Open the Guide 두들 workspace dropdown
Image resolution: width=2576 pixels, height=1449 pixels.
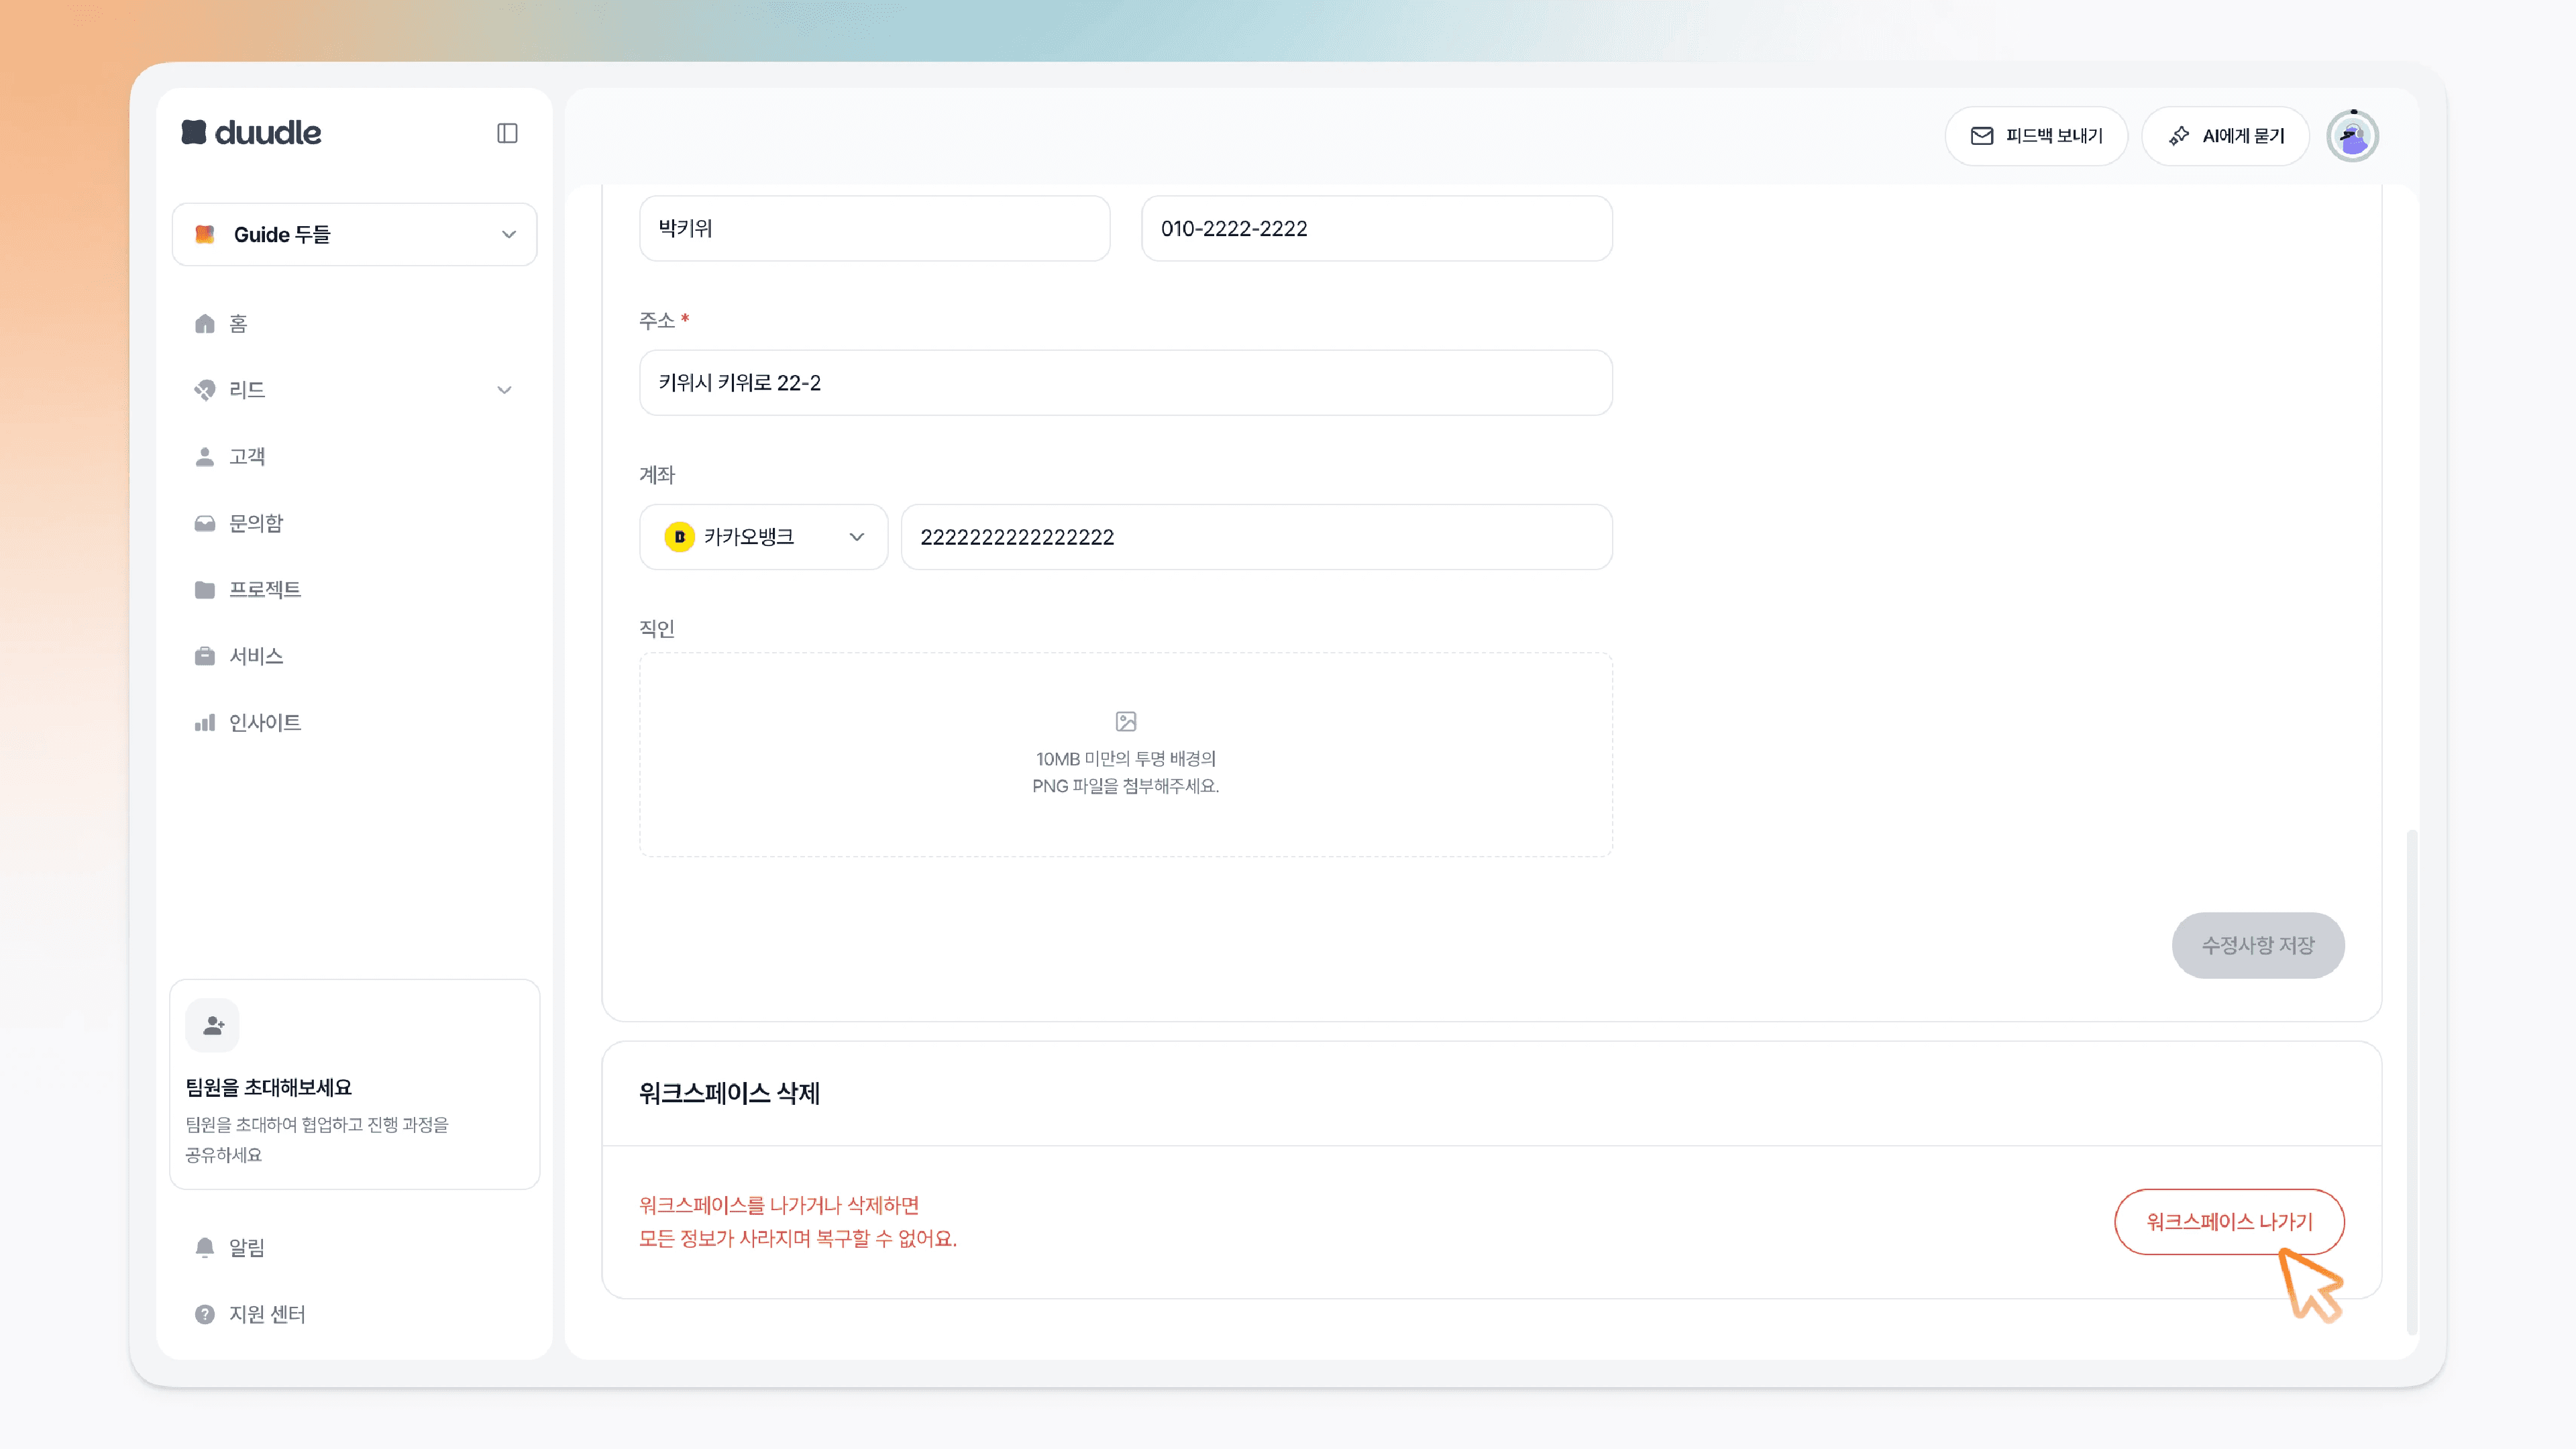[x=354, y=234]
